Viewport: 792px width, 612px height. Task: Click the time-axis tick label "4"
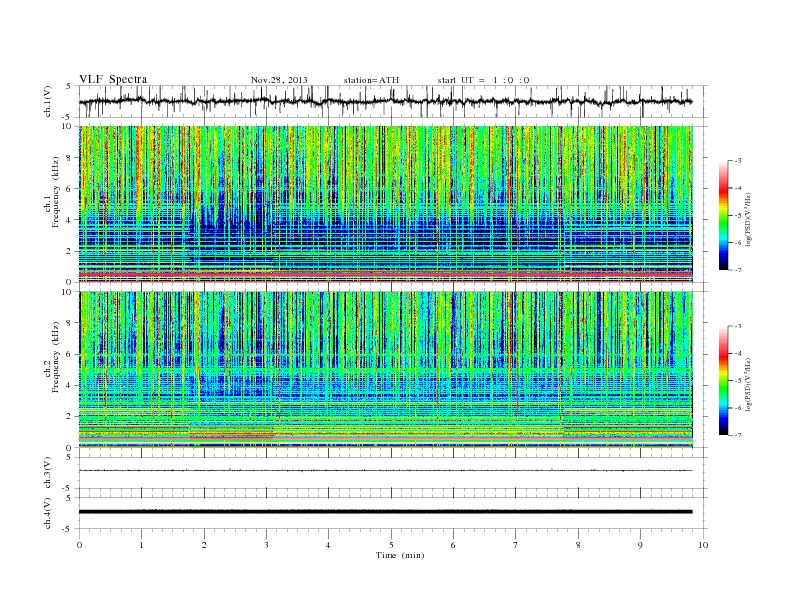tap(328, 545)
